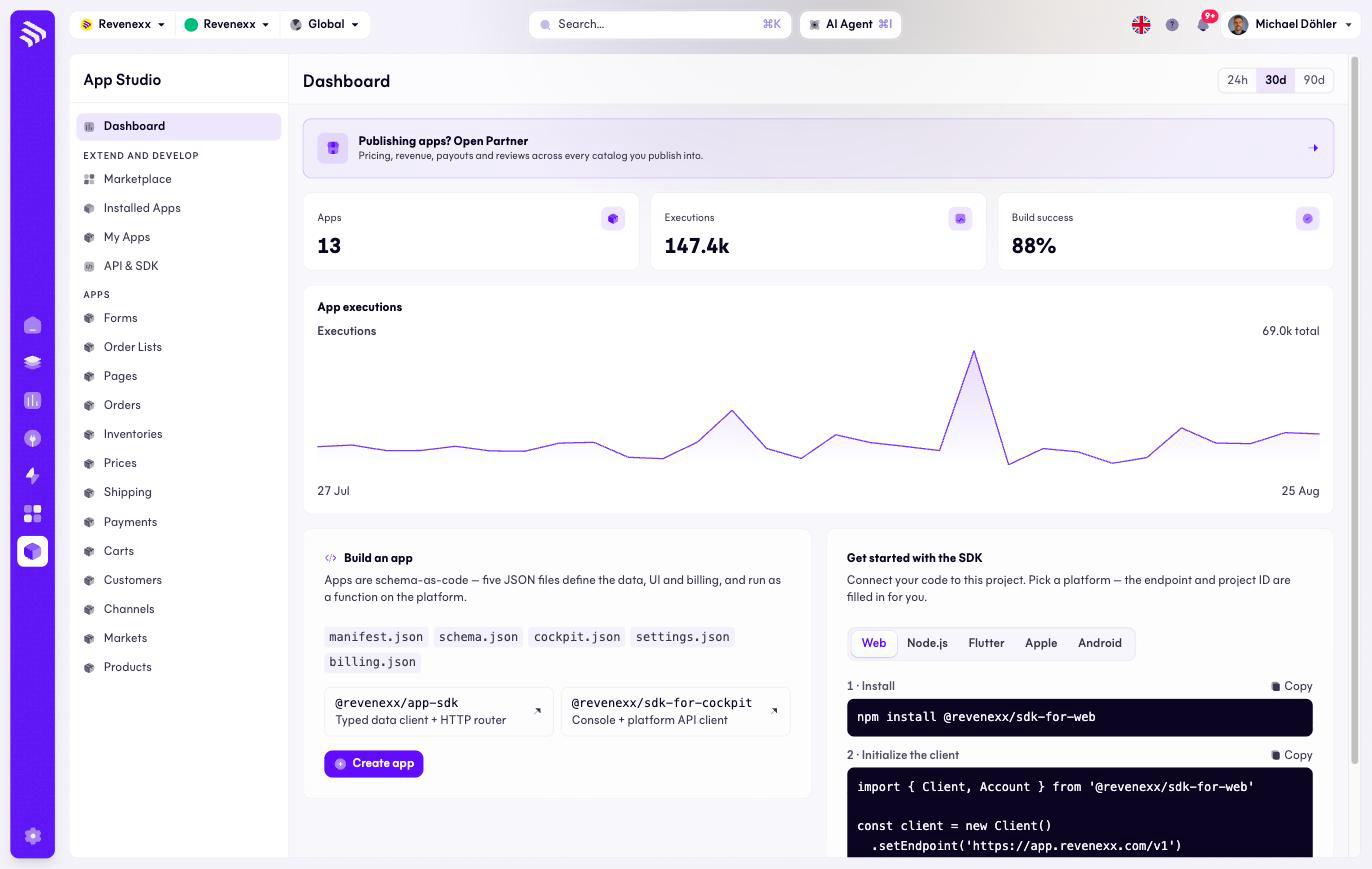Copy the Initialize the client code
The width and height of the screenshot is (1372, 869).
[1291, 755]
